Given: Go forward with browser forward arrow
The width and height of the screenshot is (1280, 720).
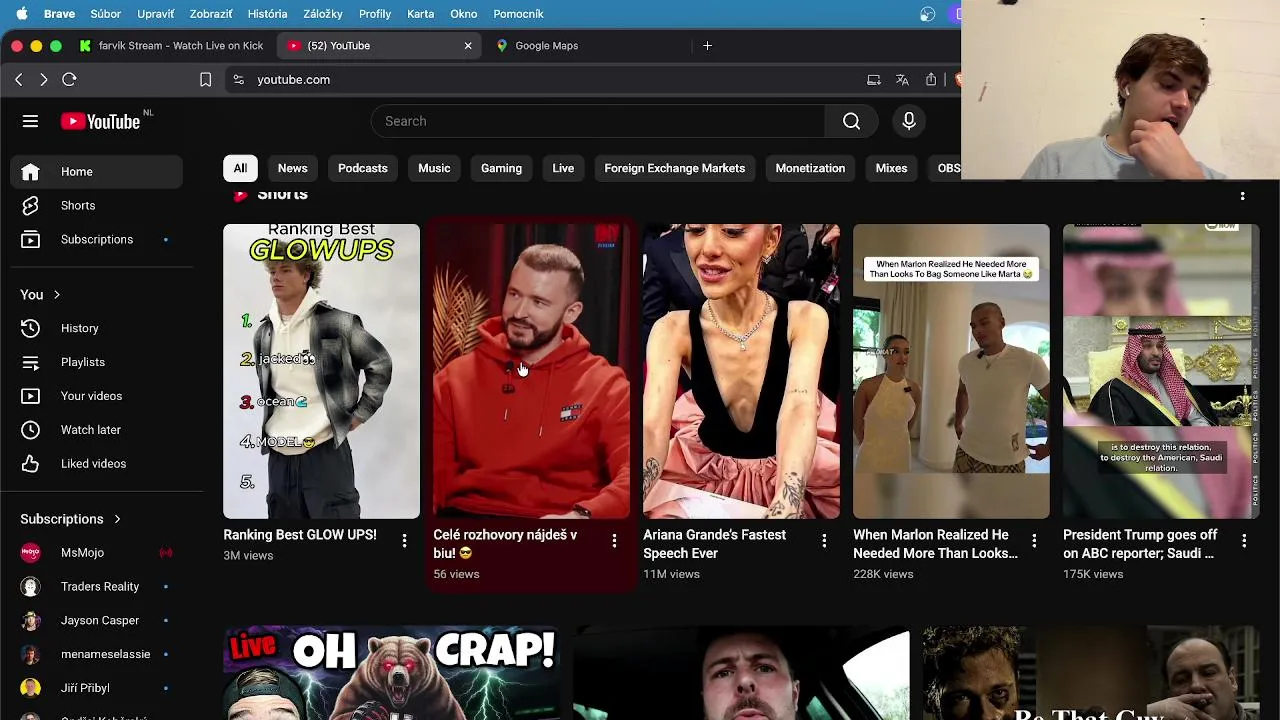Looking at the screenshot, I should point(43,79).
